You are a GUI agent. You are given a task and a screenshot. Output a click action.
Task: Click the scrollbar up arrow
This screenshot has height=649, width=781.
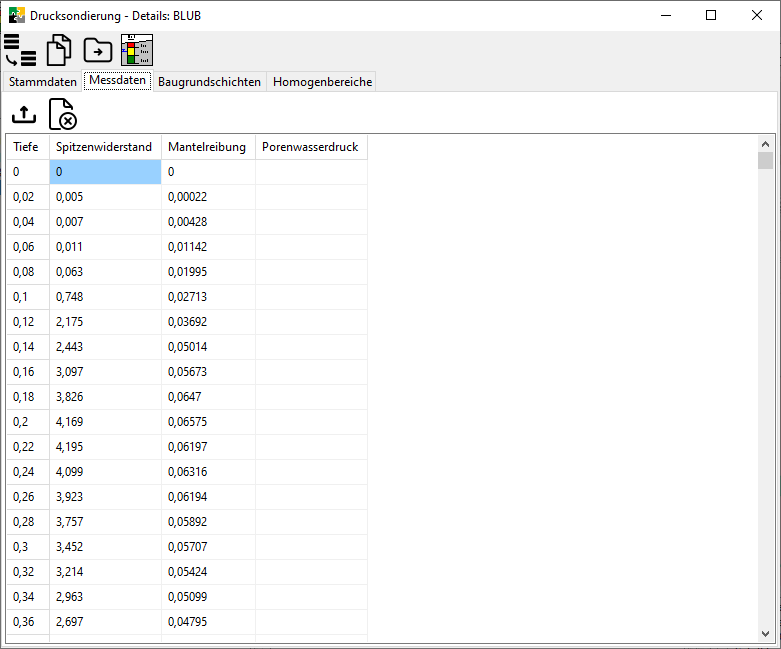click(765, 143)
